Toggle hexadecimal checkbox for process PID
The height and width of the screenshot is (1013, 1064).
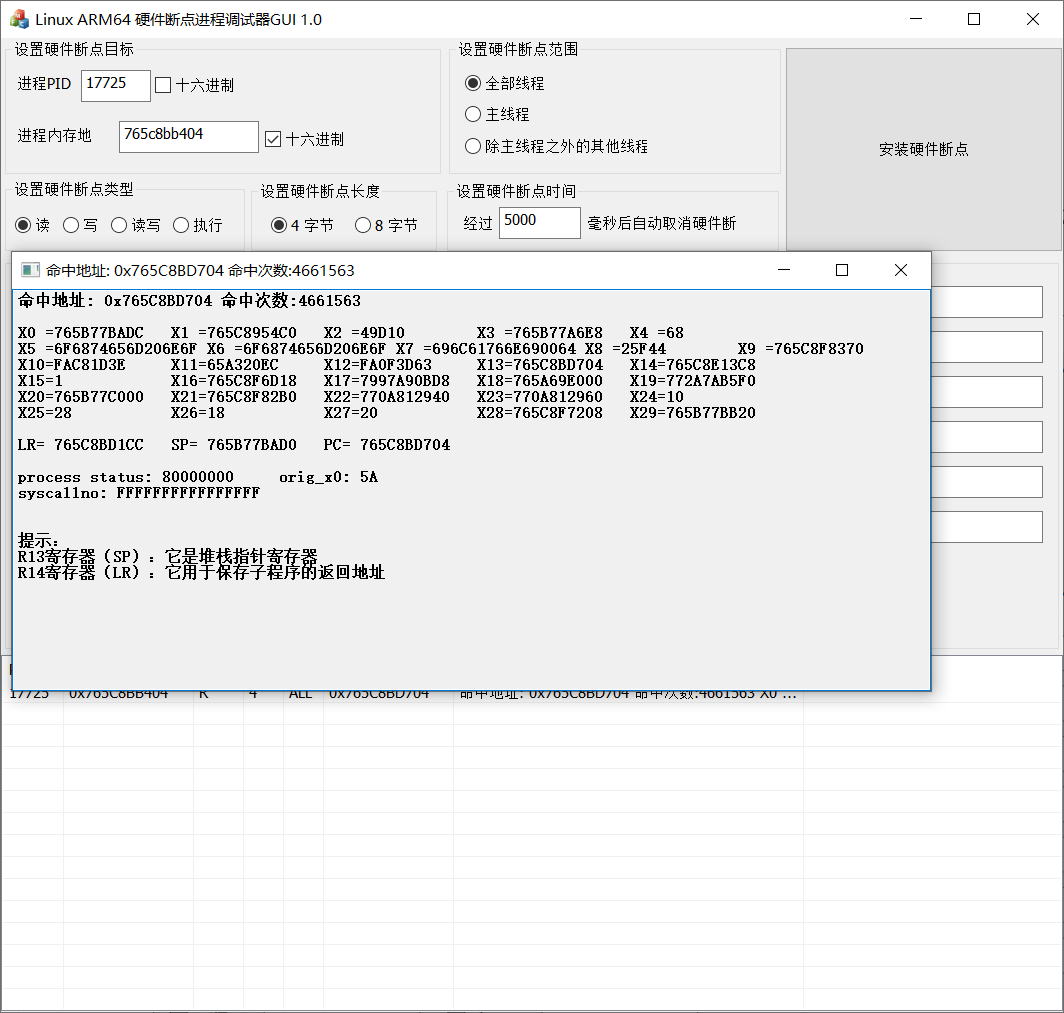tap(163, 85)
